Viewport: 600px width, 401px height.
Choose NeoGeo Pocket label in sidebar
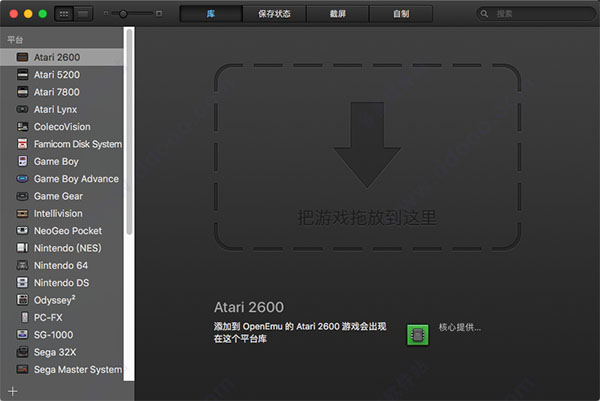[x=68, y=231]
